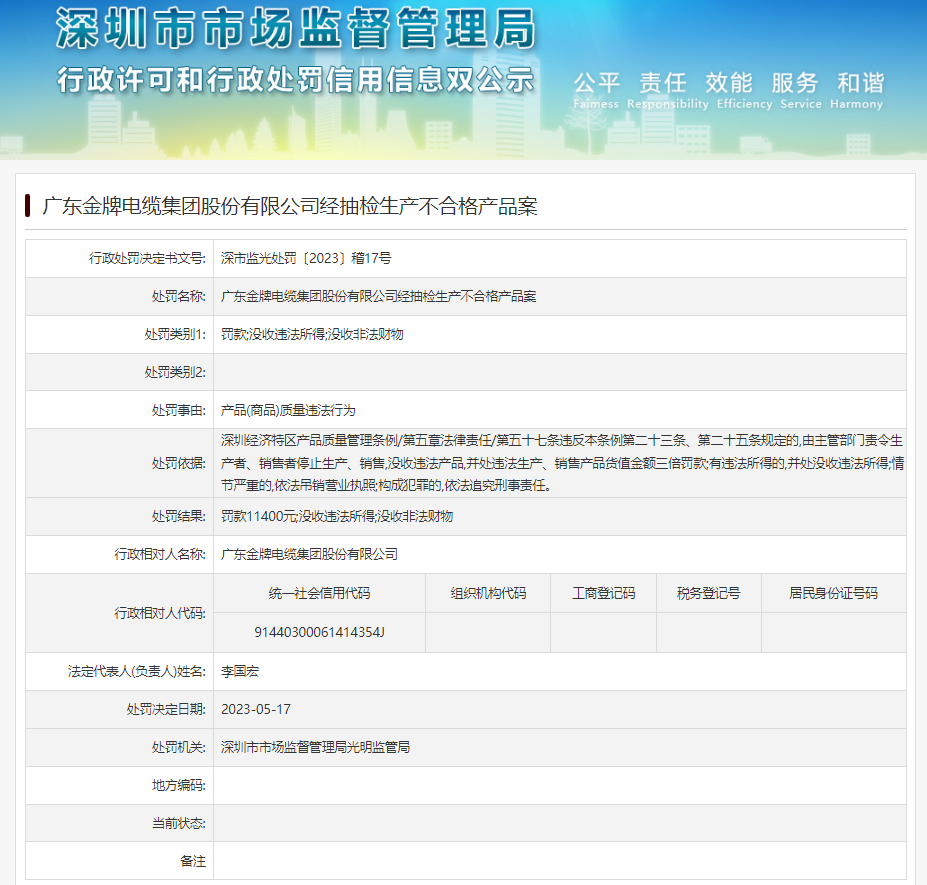927x885 pixels.
Task: Click the 行政相对人代码 label
Action: coord(160,614)
